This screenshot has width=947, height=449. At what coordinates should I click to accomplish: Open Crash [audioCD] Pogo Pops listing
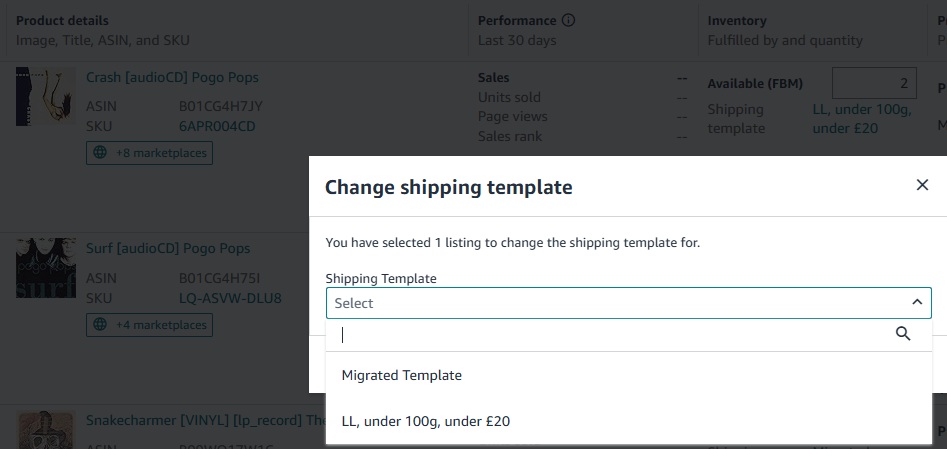click(x=172, y=77)
